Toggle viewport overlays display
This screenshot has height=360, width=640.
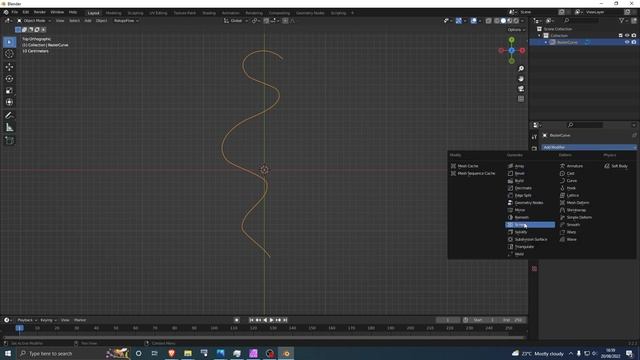[x=473, y=20]
